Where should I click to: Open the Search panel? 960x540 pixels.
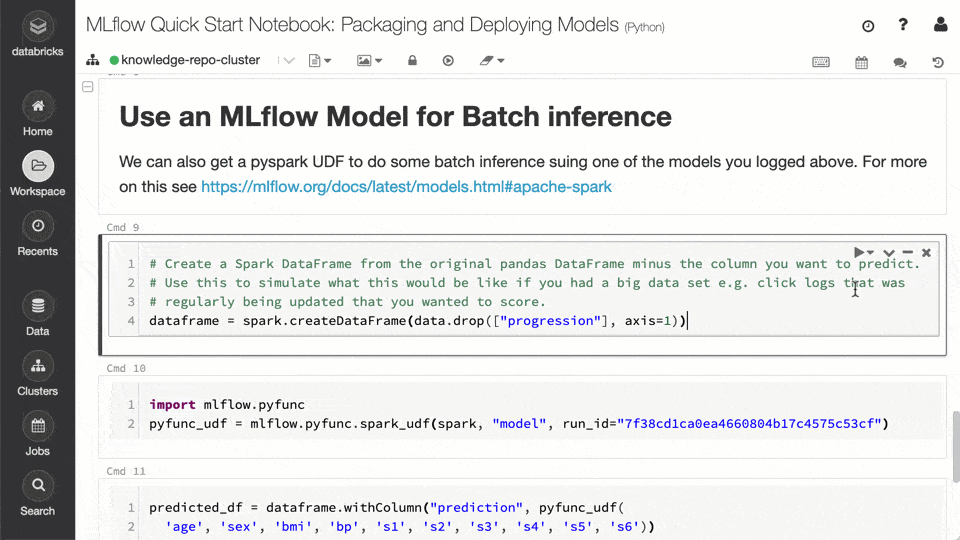37,495
